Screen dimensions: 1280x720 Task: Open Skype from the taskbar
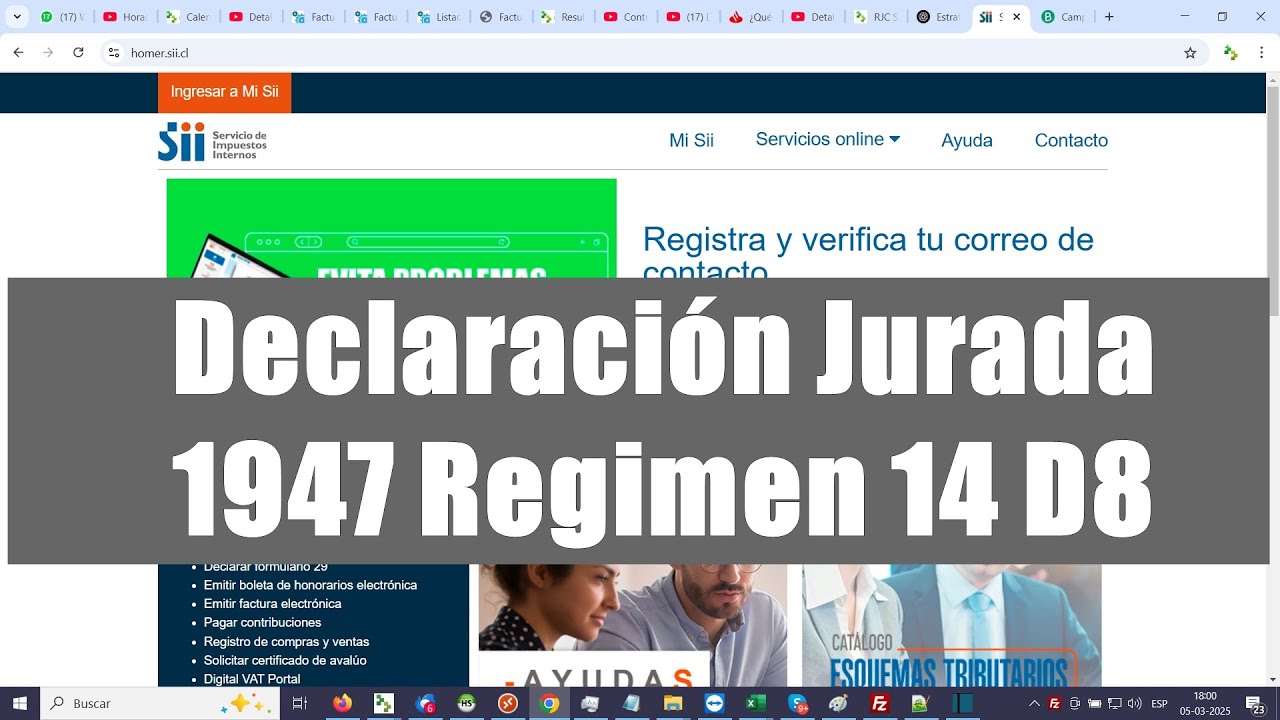[x=797, y=704]
